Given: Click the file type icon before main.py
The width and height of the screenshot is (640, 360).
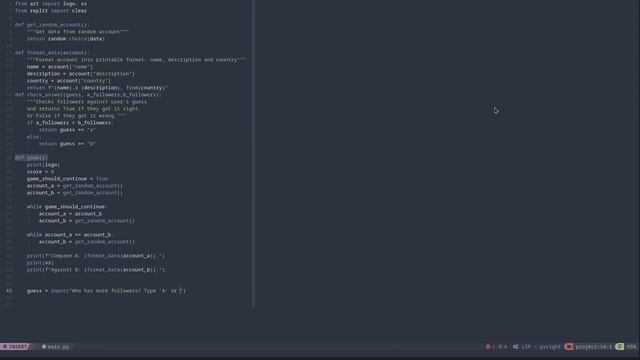Looking at the screenshot, I should [44, 347].
